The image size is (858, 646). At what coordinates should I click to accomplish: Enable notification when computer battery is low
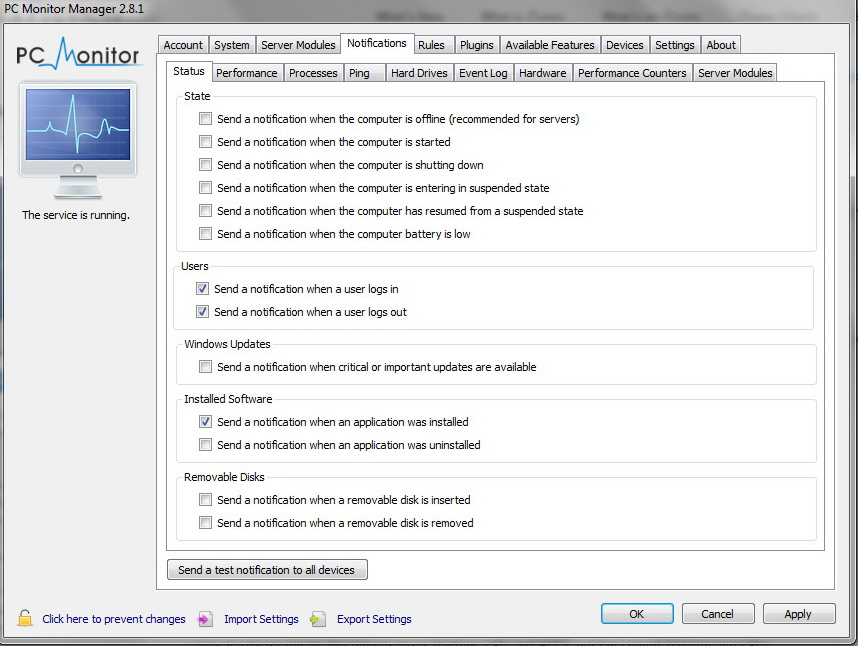click(x=205, y=234)
